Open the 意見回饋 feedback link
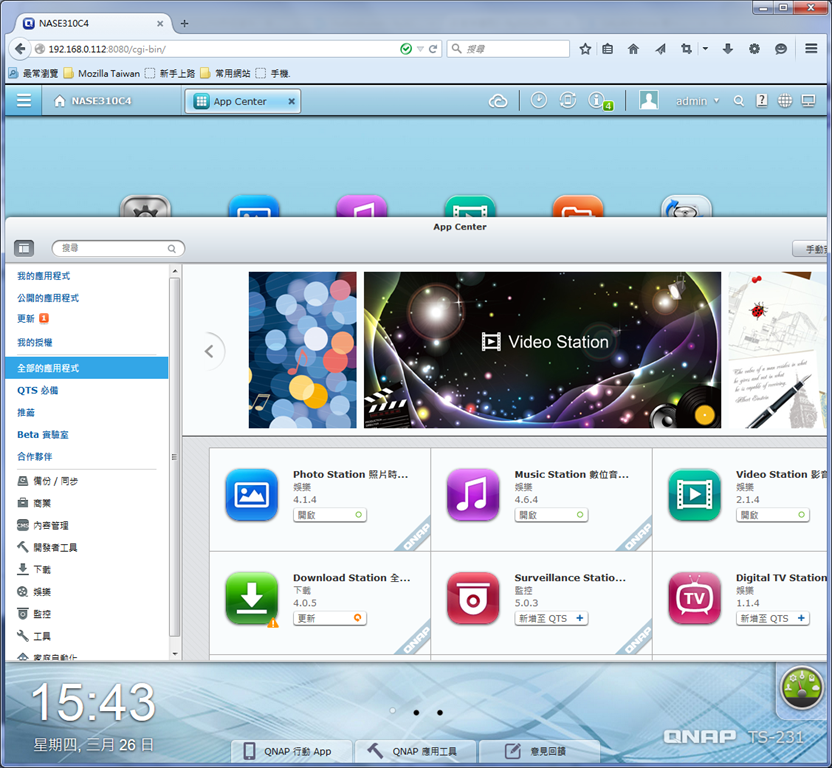Image resolution: width=832 pixels, height=768 pixels. 540,752
